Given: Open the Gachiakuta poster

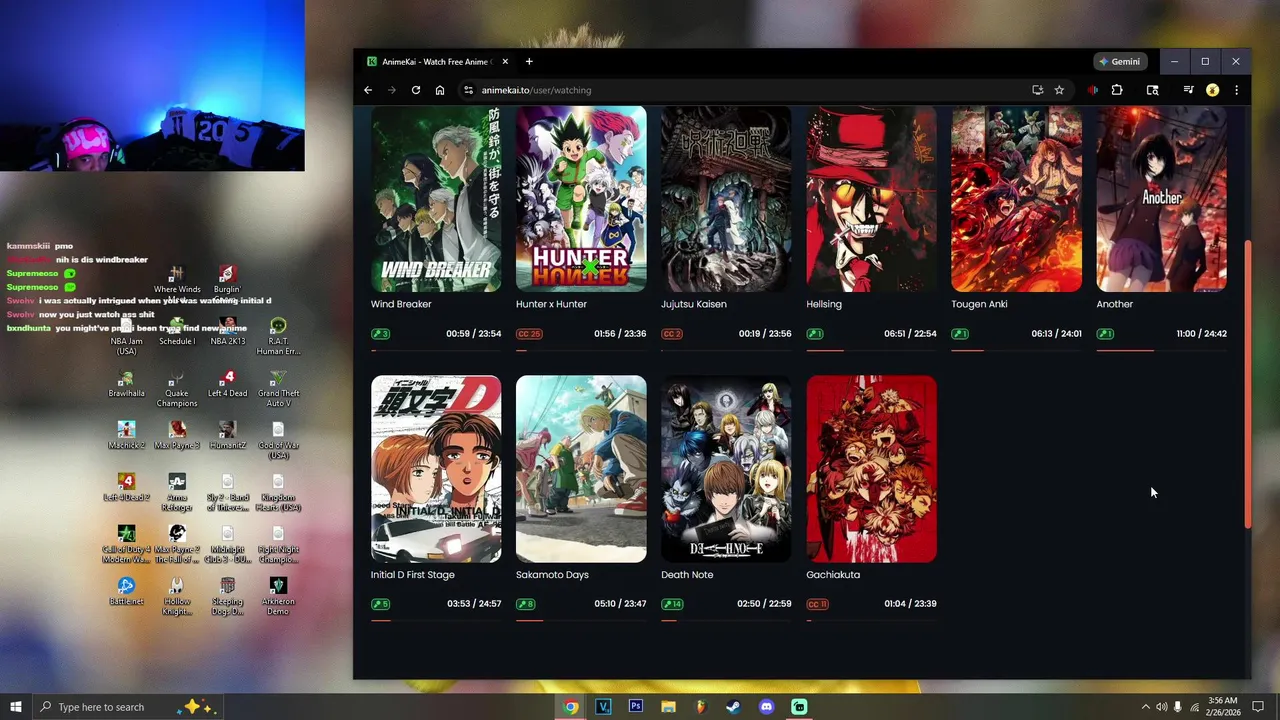Looking at the screenshot, I should (x=872, y=469).
